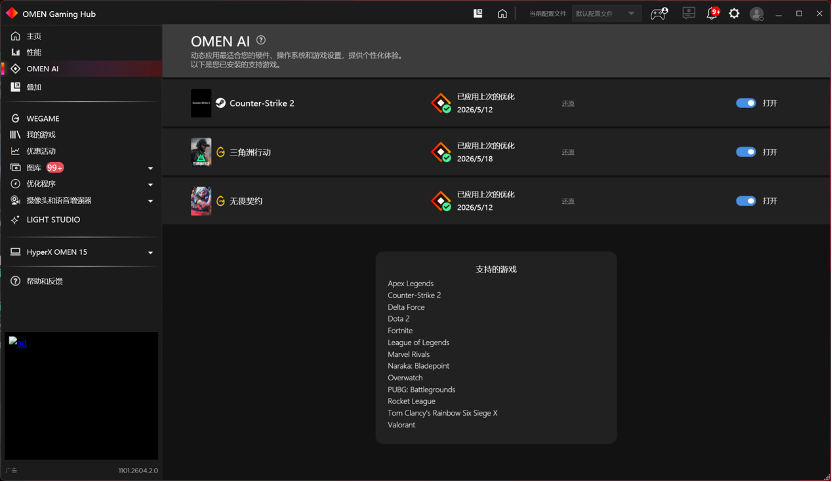
Task: Open LIGHT STUDIO from the sidebar
Action: (53, 219)
